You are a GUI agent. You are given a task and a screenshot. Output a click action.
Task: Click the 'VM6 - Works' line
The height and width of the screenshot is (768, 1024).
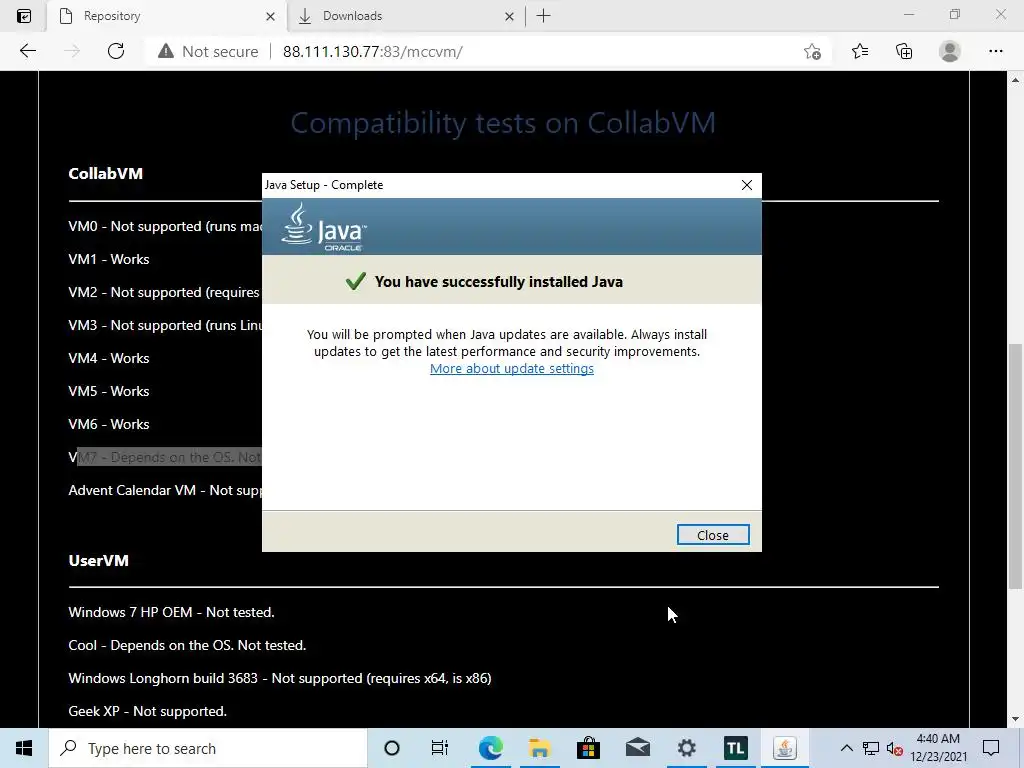click(108, 424)
